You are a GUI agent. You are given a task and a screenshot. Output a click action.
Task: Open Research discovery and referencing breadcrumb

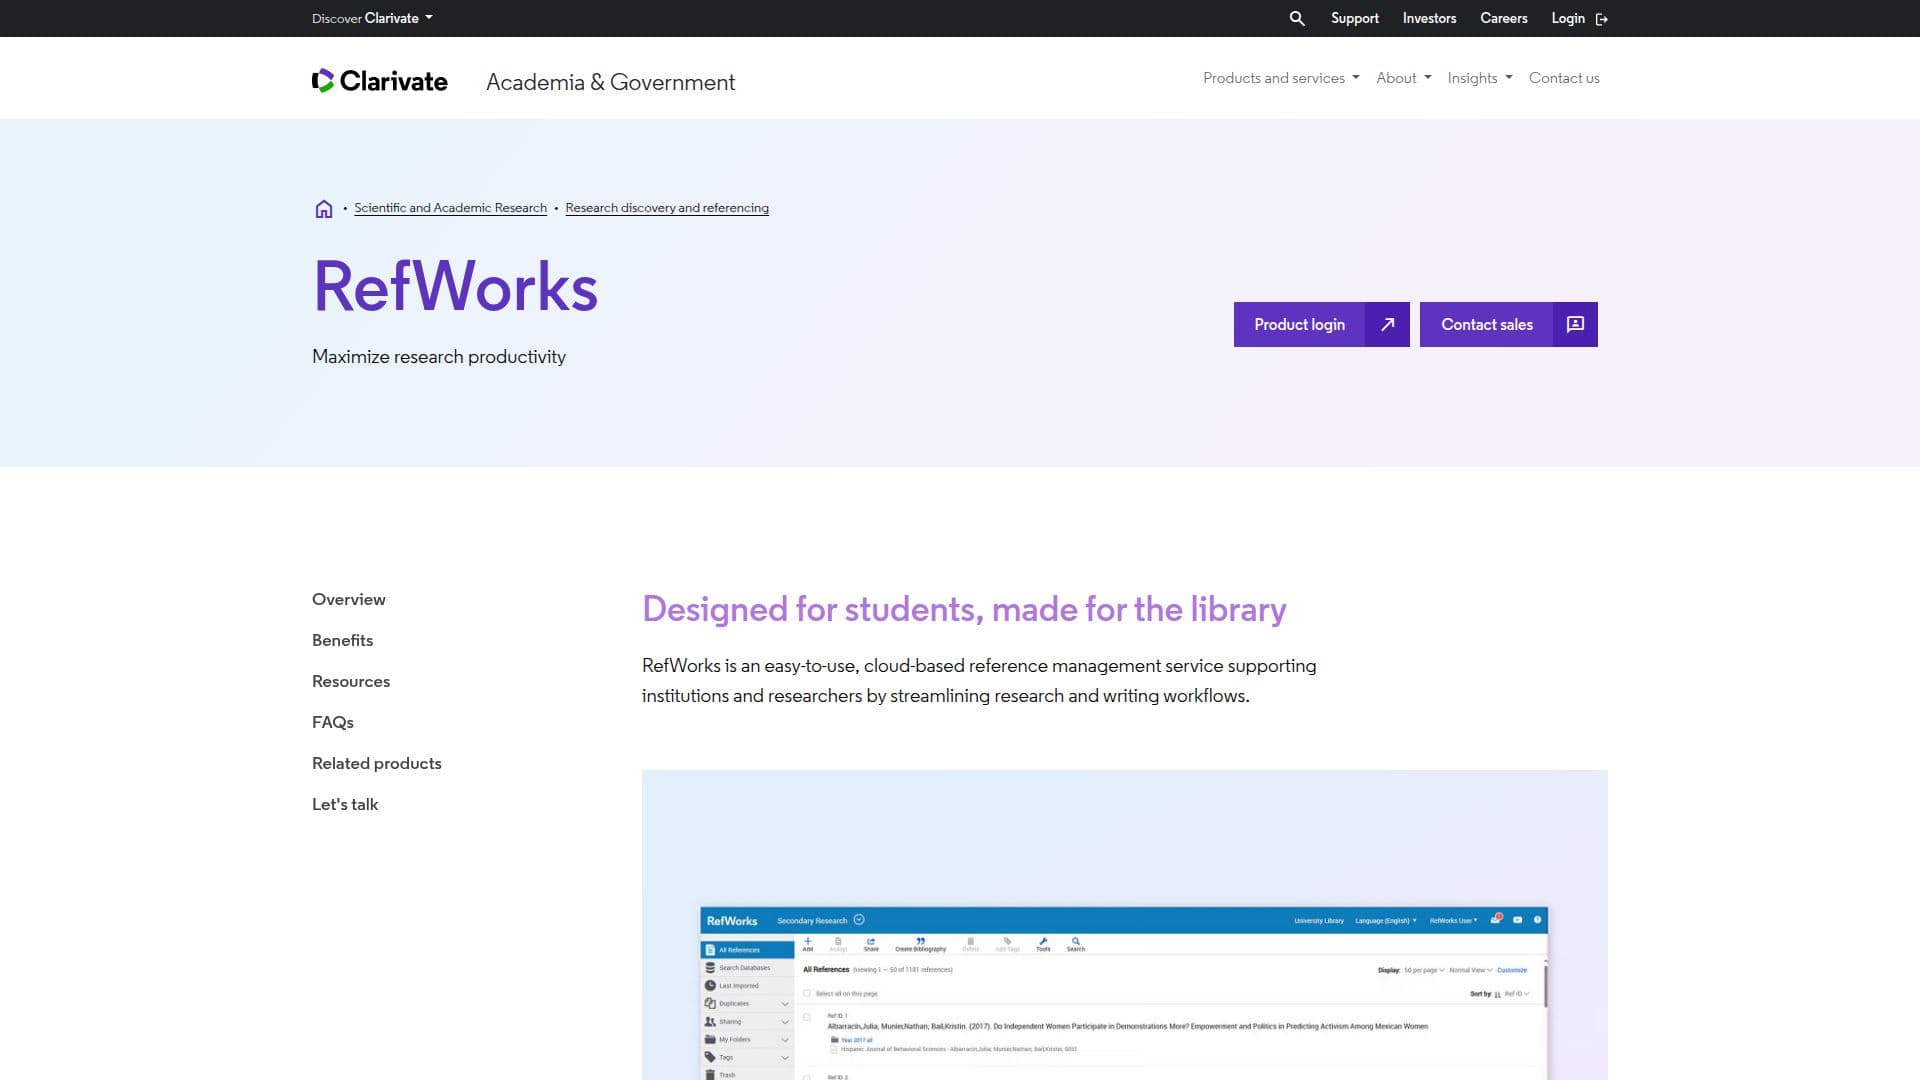[667, 208]
